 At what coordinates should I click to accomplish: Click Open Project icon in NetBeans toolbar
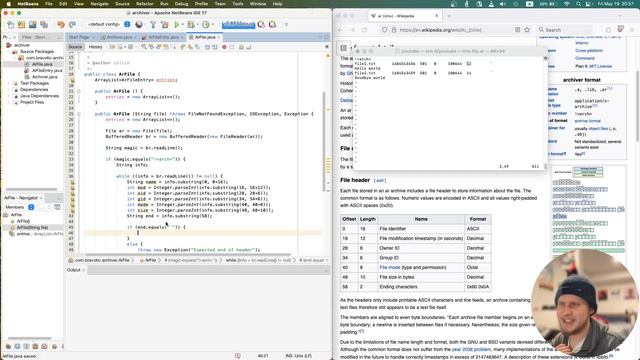[x=32, y=24]
